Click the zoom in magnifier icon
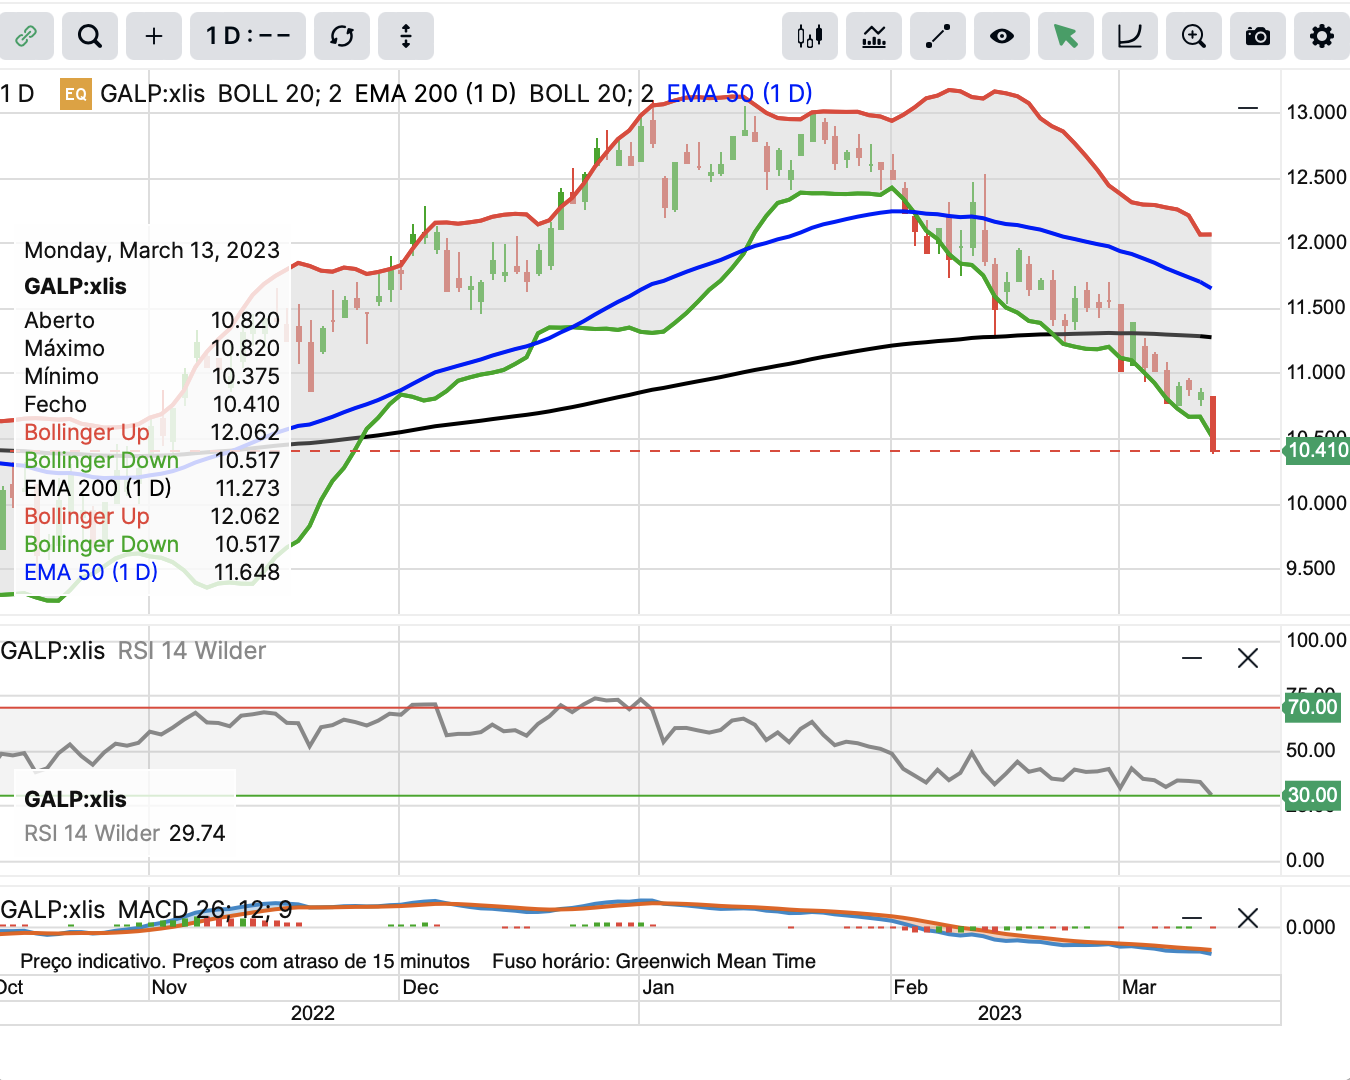This screenshot has height=1080, width=1350. click(1194, 37)
